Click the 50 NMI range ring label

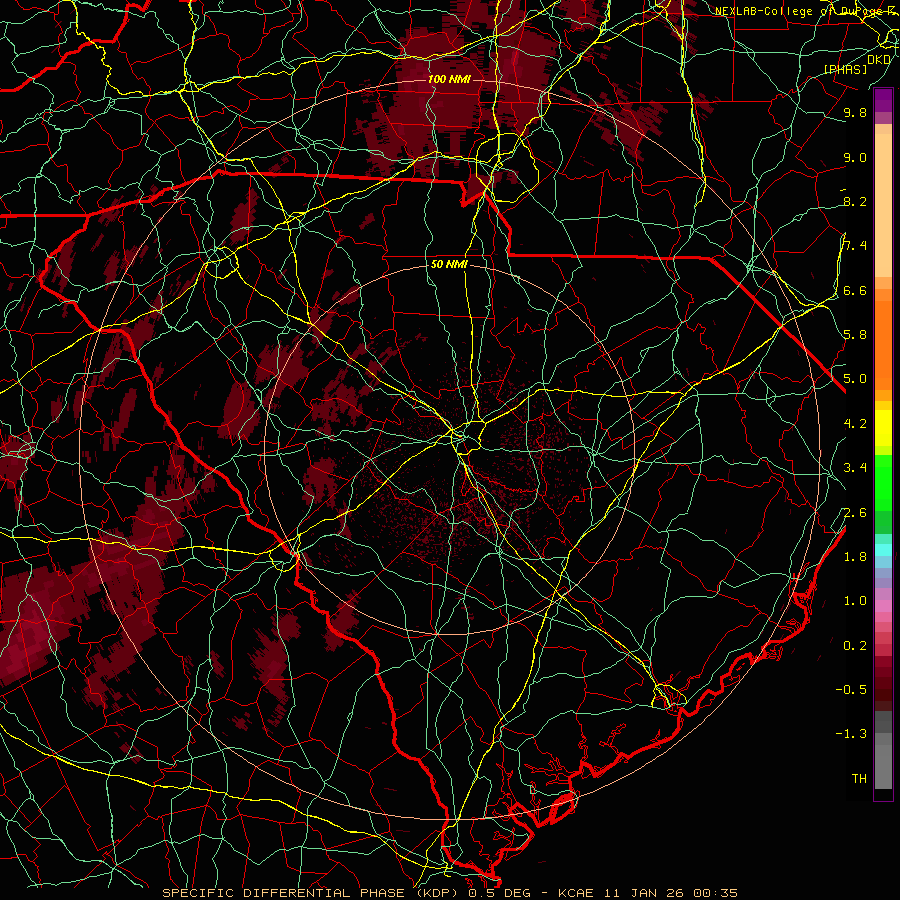[449, 264]
